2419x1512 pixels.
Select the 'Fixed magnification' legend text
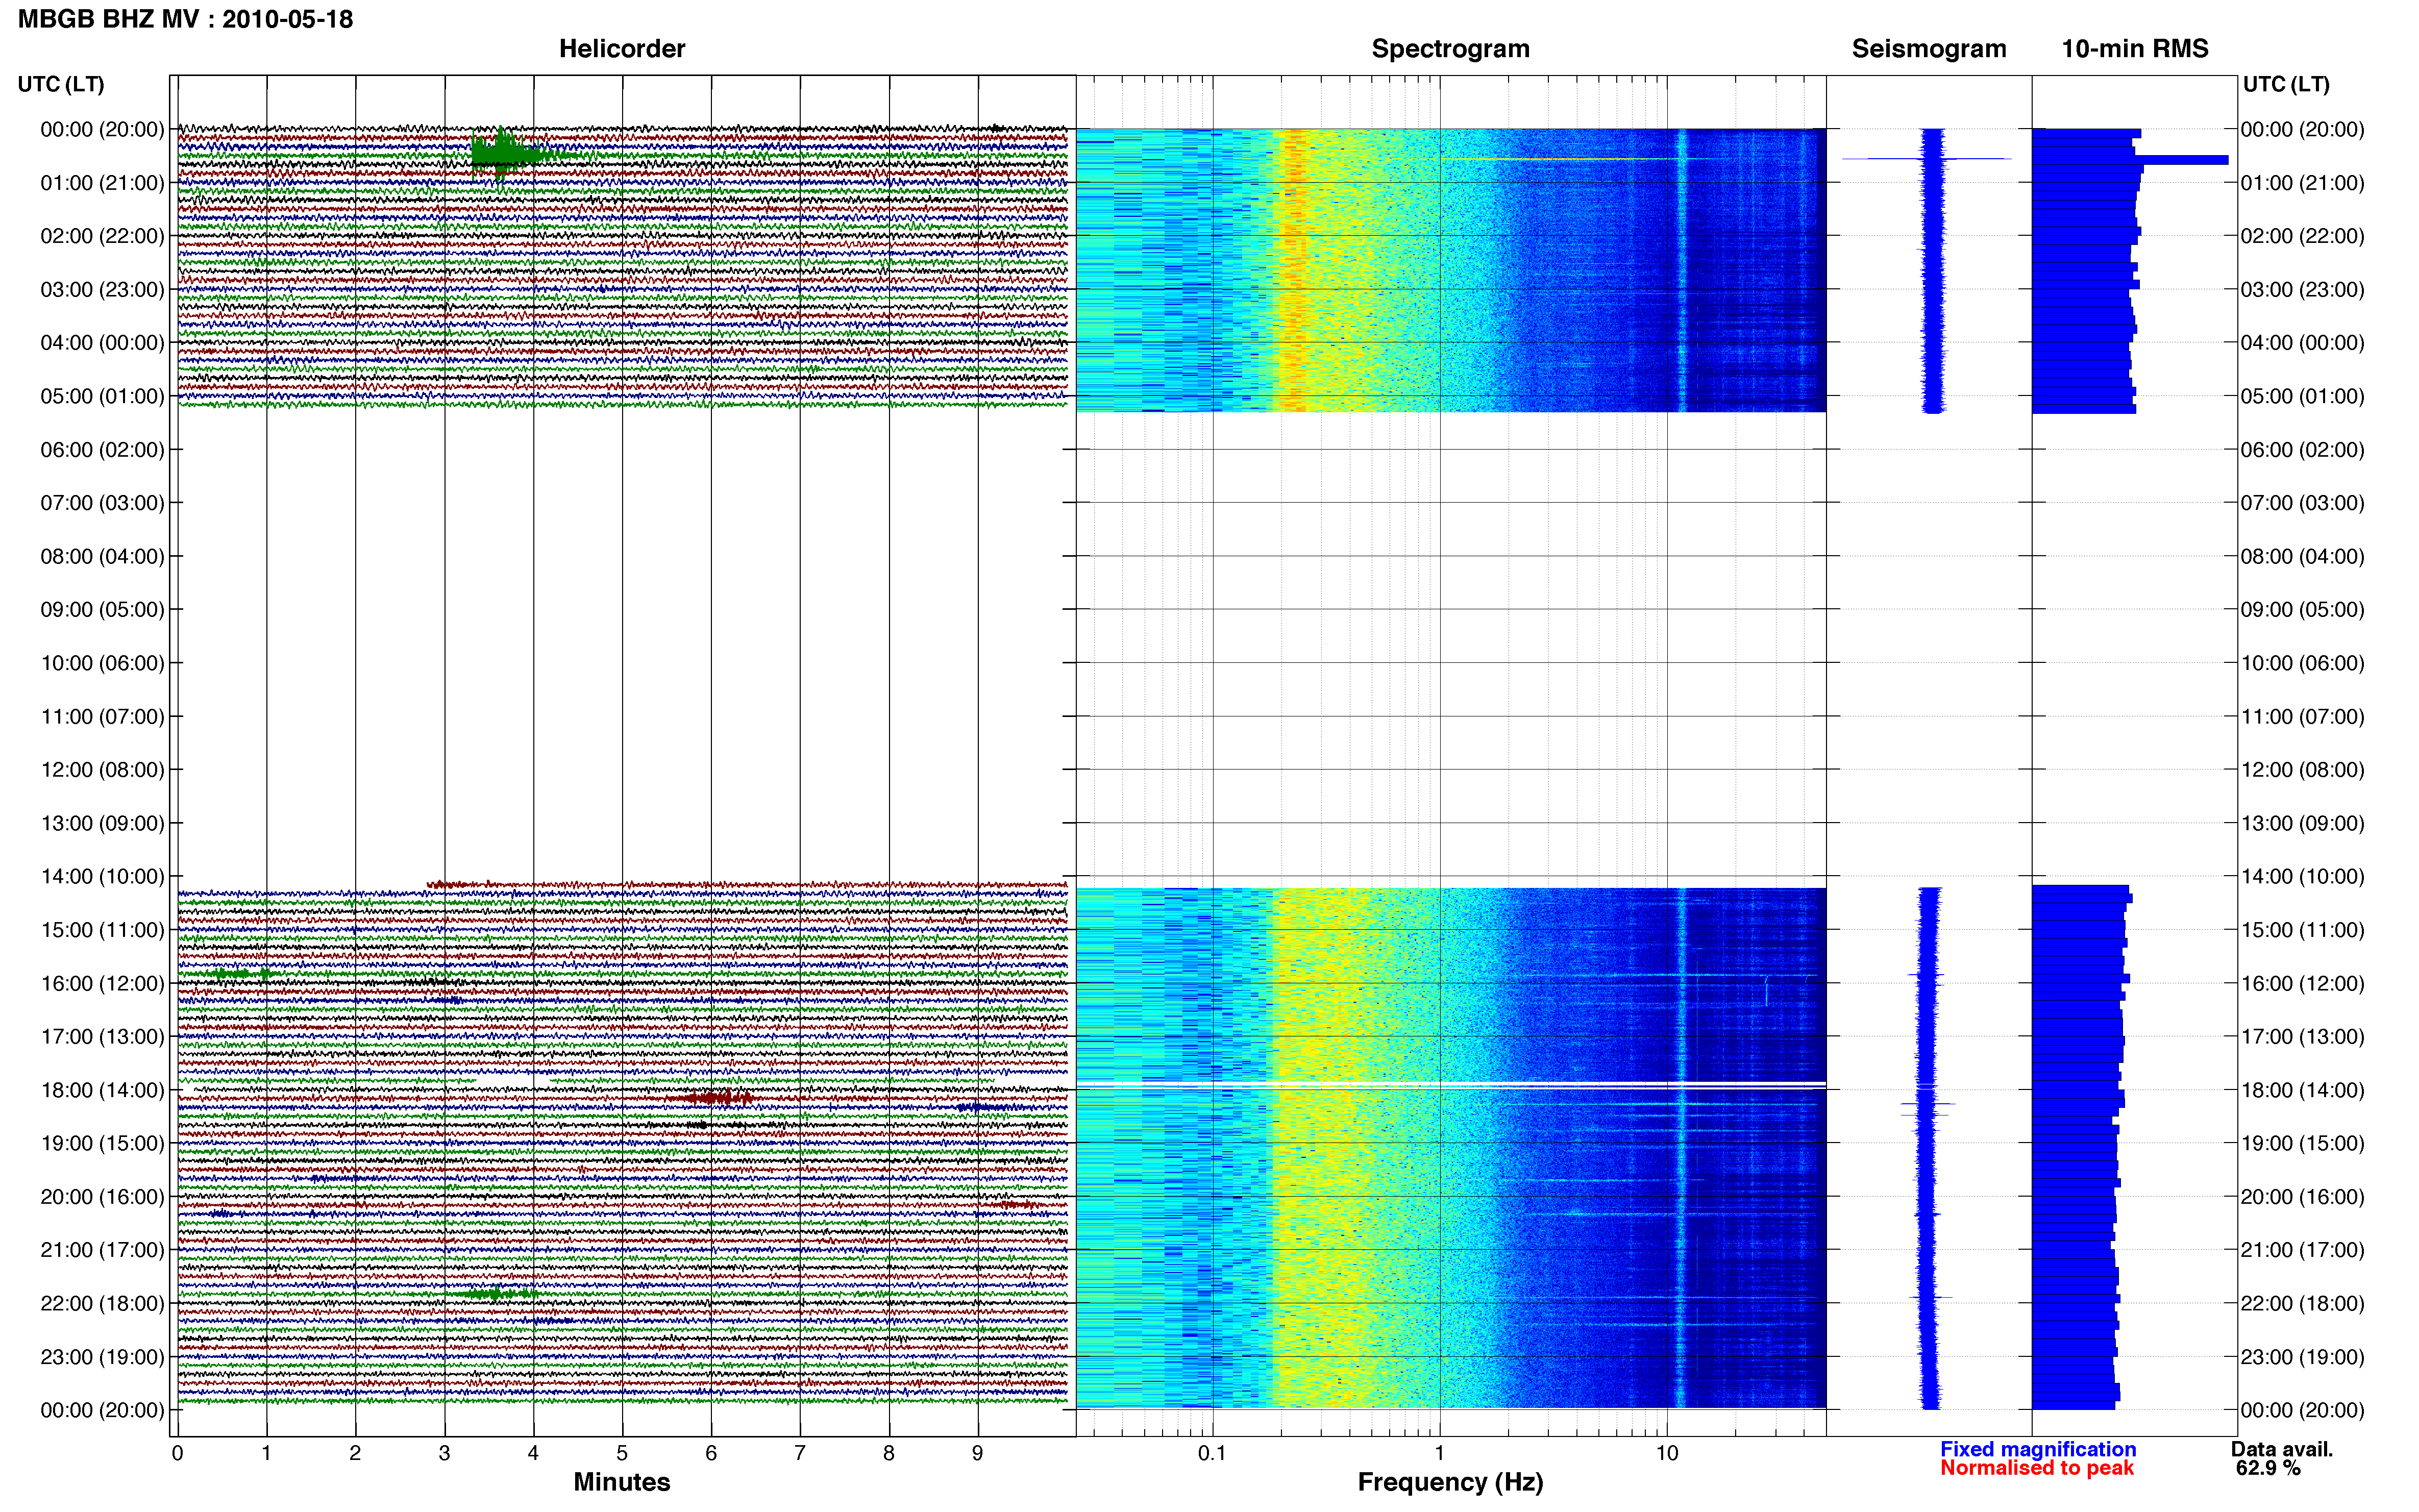(2037, 1449)
